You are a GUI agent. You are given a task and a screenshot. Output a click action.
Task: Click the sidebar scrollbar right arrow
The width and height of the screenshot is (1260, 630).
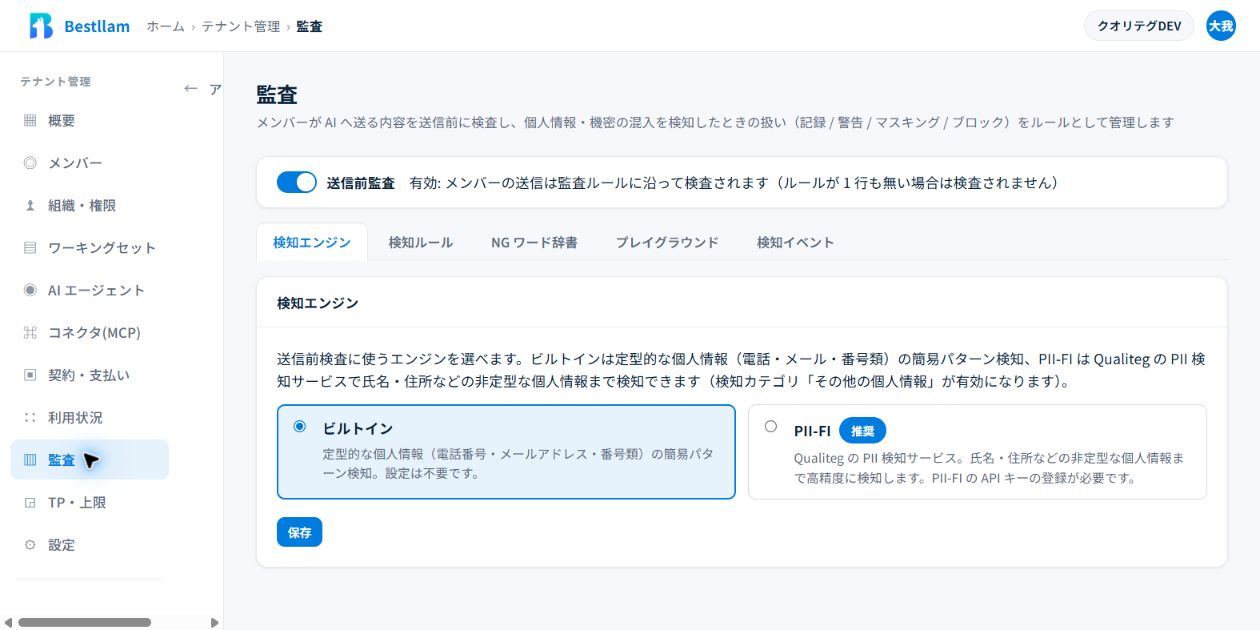214,622
